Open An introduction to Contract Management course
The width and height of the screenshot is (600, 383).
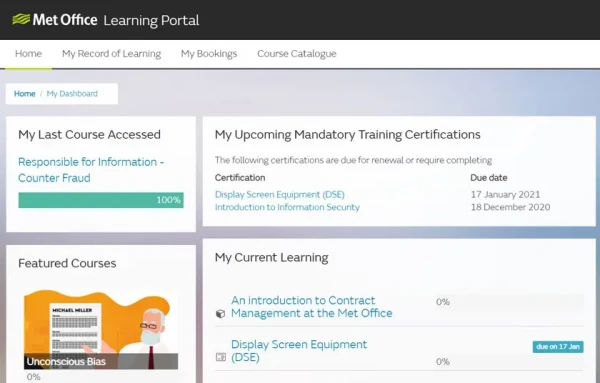point(311,306)
